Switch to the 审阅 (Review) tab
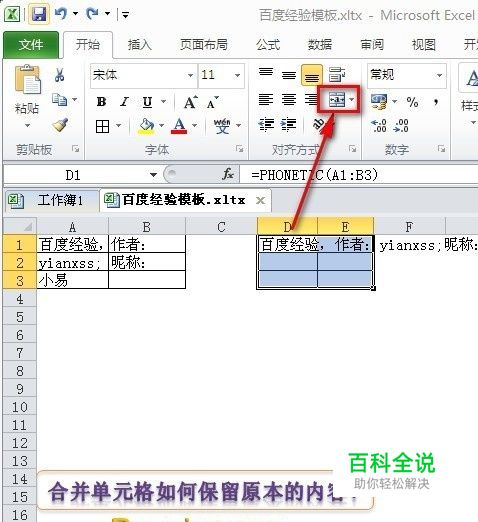Image resolution: width=478 pixels, height=522 pixels. (x=372, y=45)
